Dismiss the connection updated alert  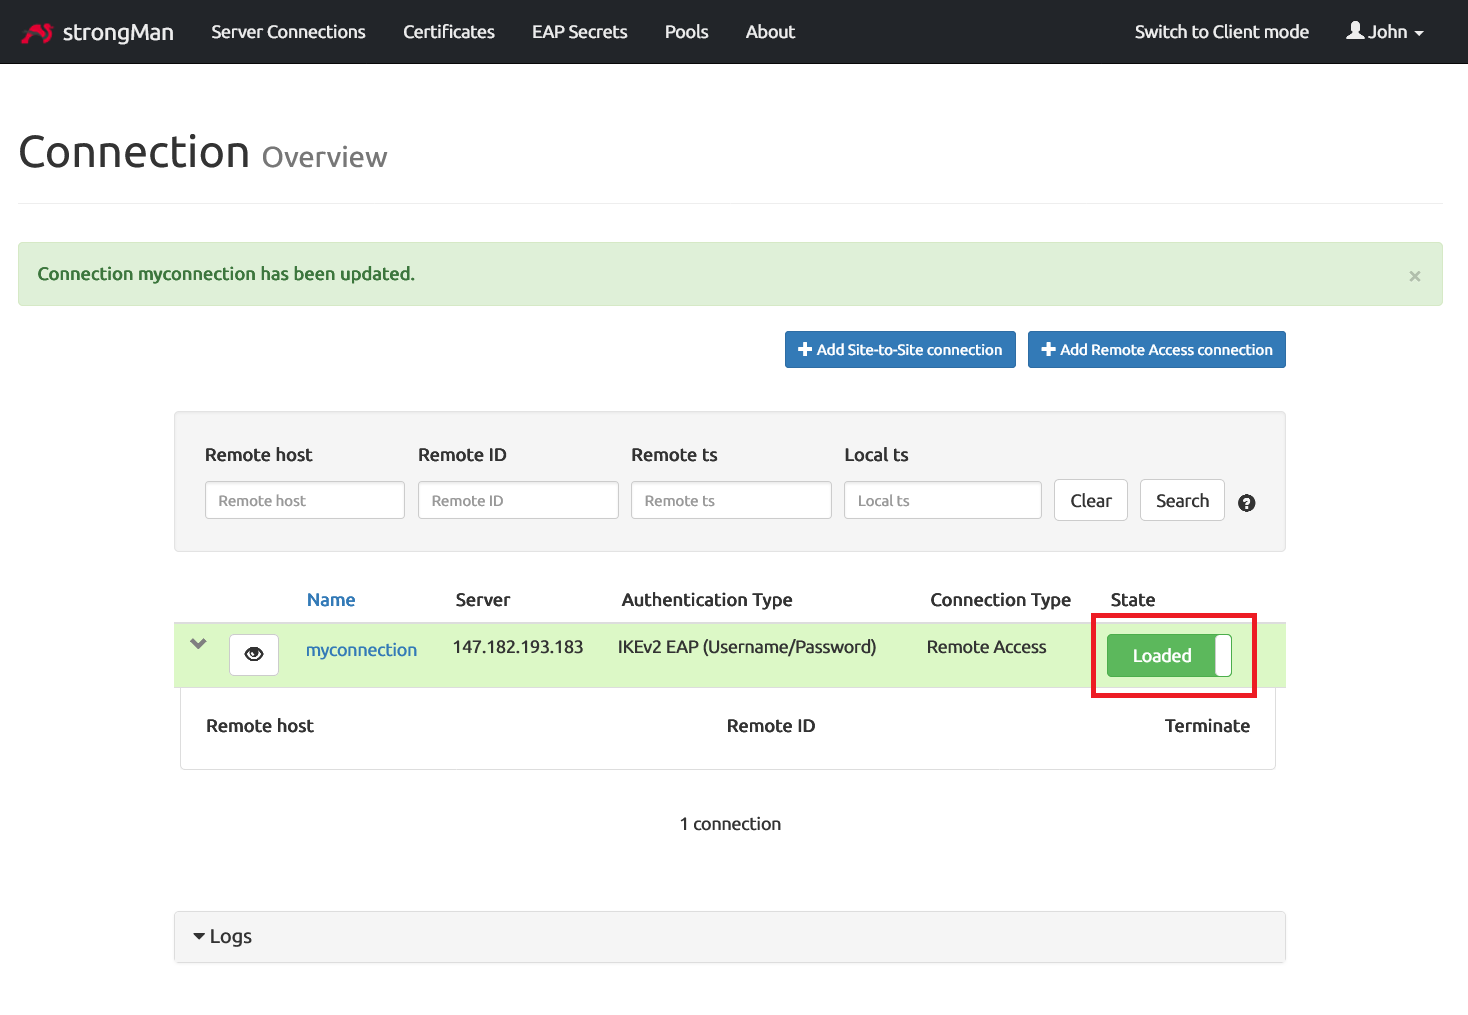coord(1414,276)
